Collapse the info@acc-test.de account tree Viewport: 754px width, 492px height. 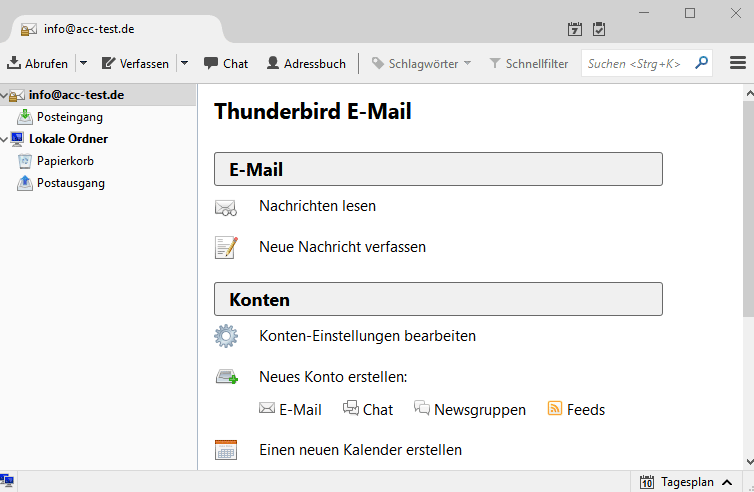4,95
